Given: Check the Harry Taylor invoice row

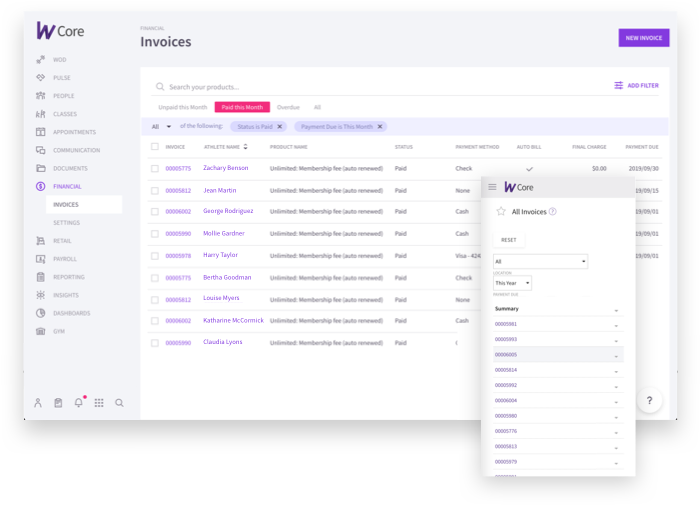Looking at the screenshot, I should 154,256.
